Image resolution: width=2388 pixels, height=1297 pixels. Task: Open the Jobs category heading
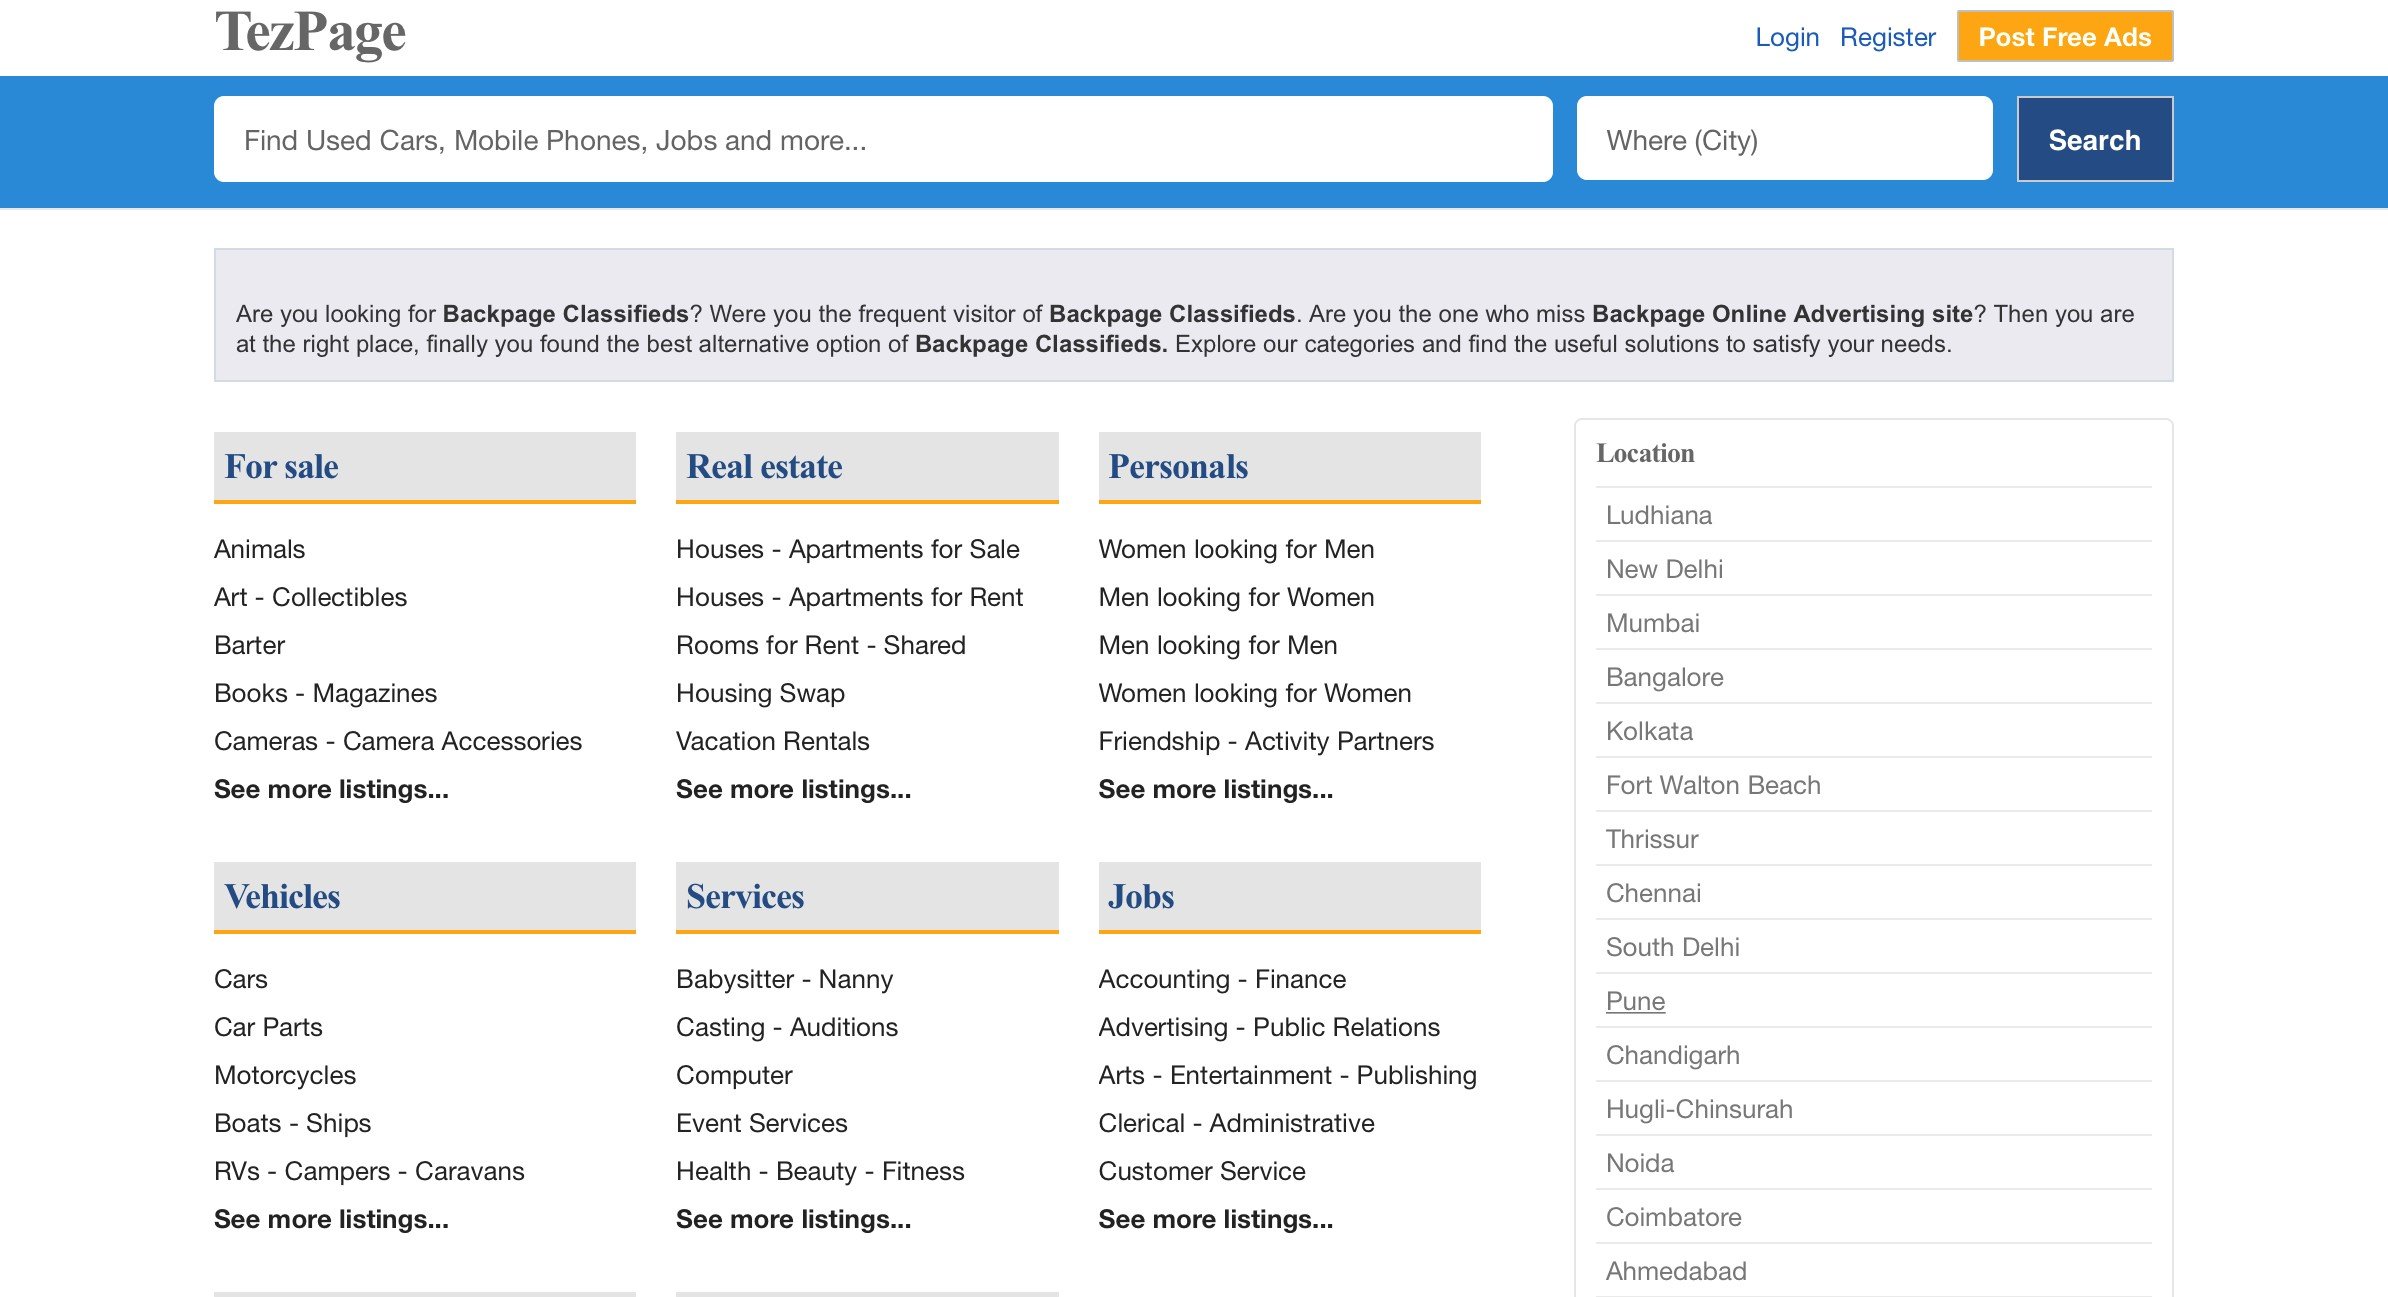[1141, 896]
